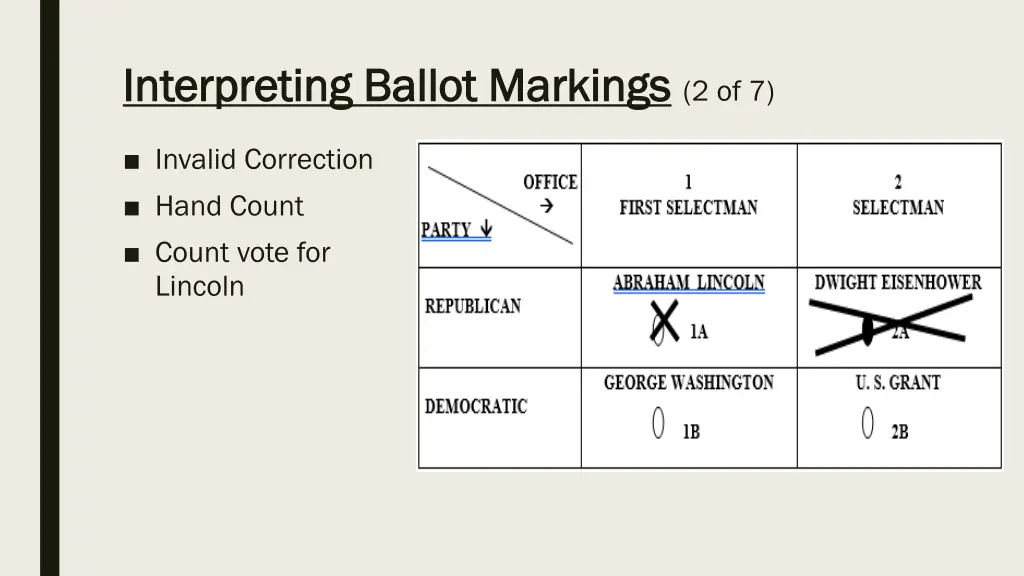The width and height of the screenshot is (1024, 576).
Task: Click the GEORGE WASHINGTON candidate name
Action: (688, 382)
